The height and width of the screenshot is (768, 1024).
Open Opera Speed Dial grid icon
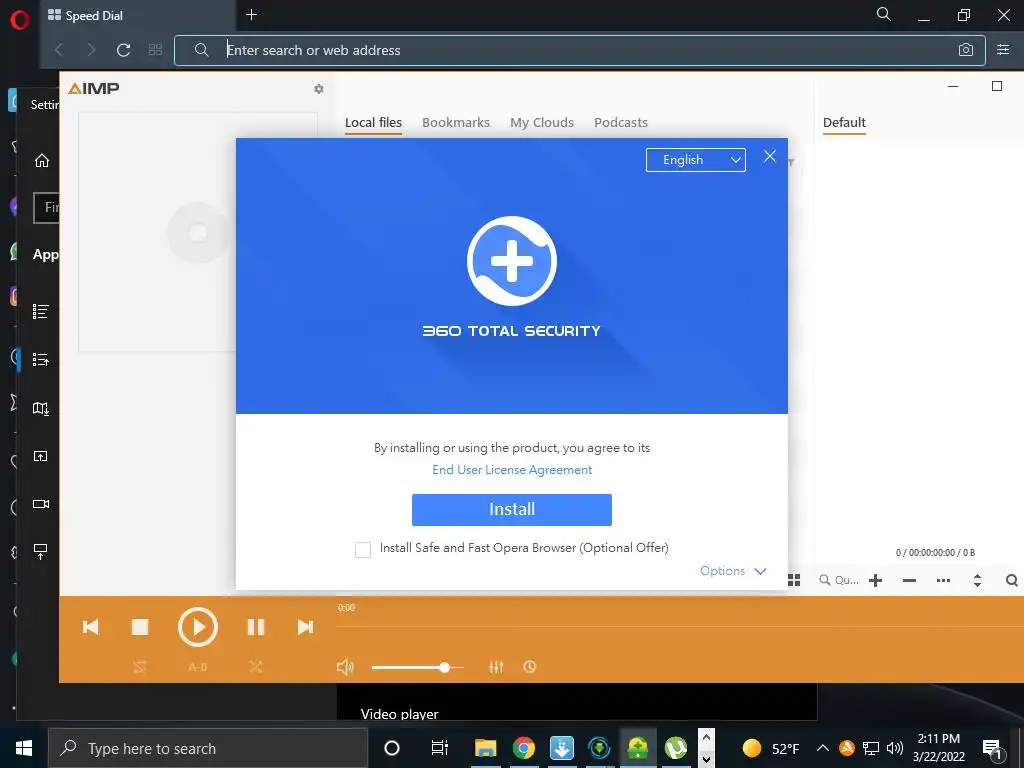pyautogui.click(x=155, y=50)
